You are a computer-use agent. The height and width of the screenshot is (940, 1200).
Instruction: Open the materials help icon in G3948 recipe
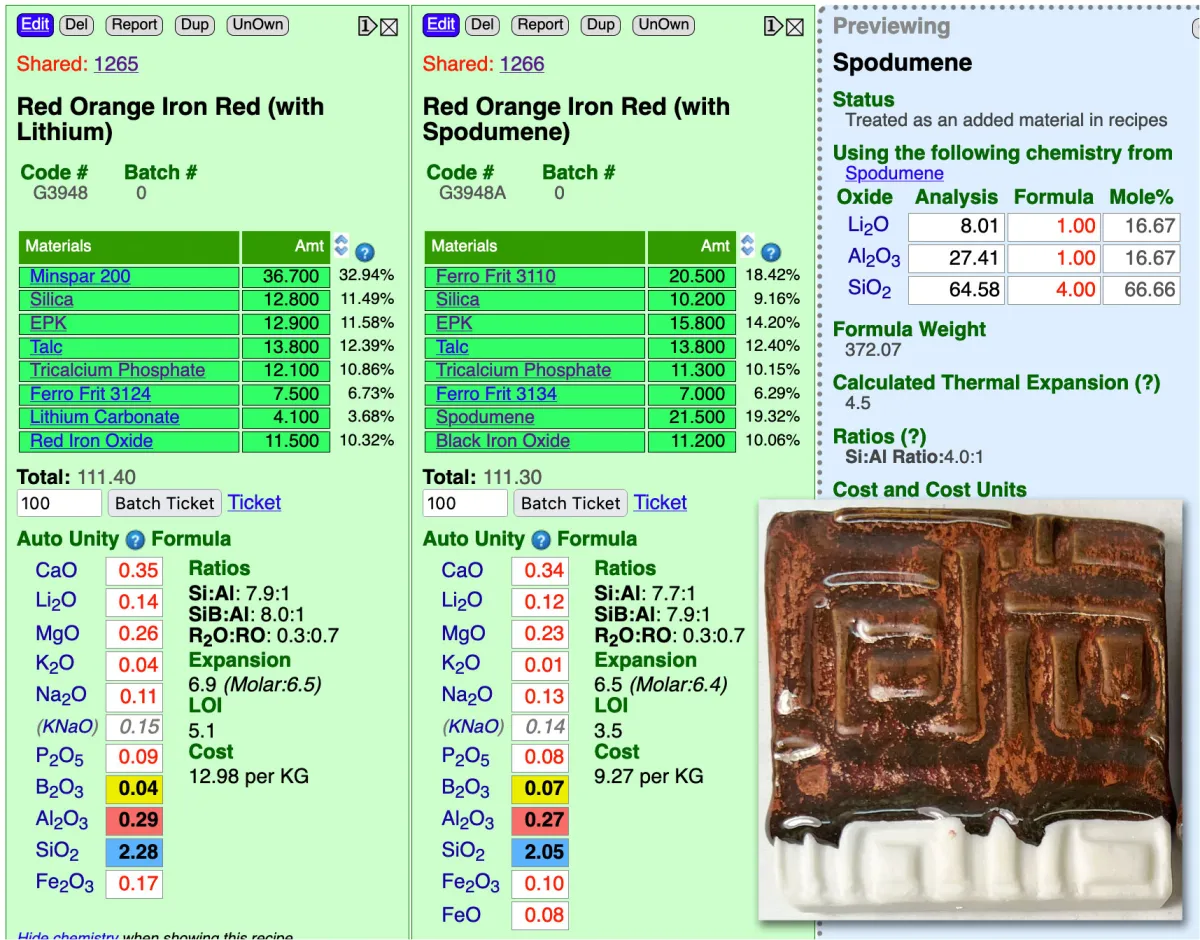pos(365,252)
